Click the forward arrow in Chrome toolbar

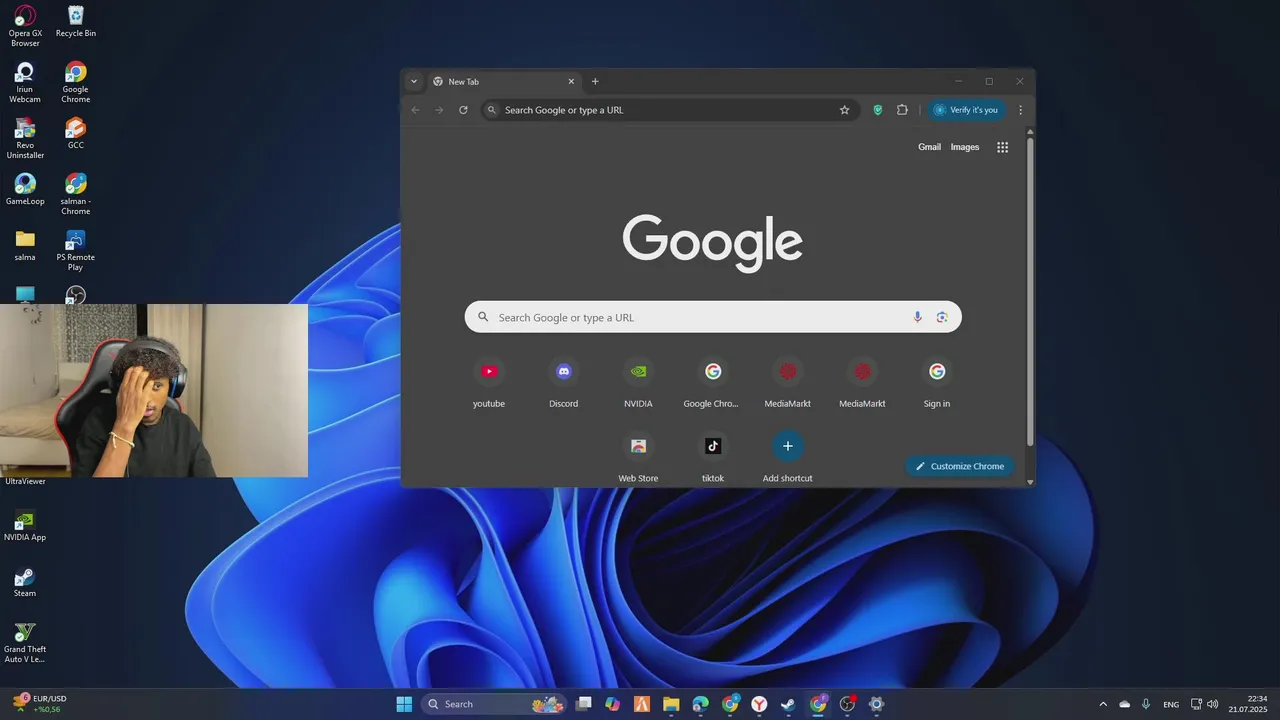(x=439, y=110)
